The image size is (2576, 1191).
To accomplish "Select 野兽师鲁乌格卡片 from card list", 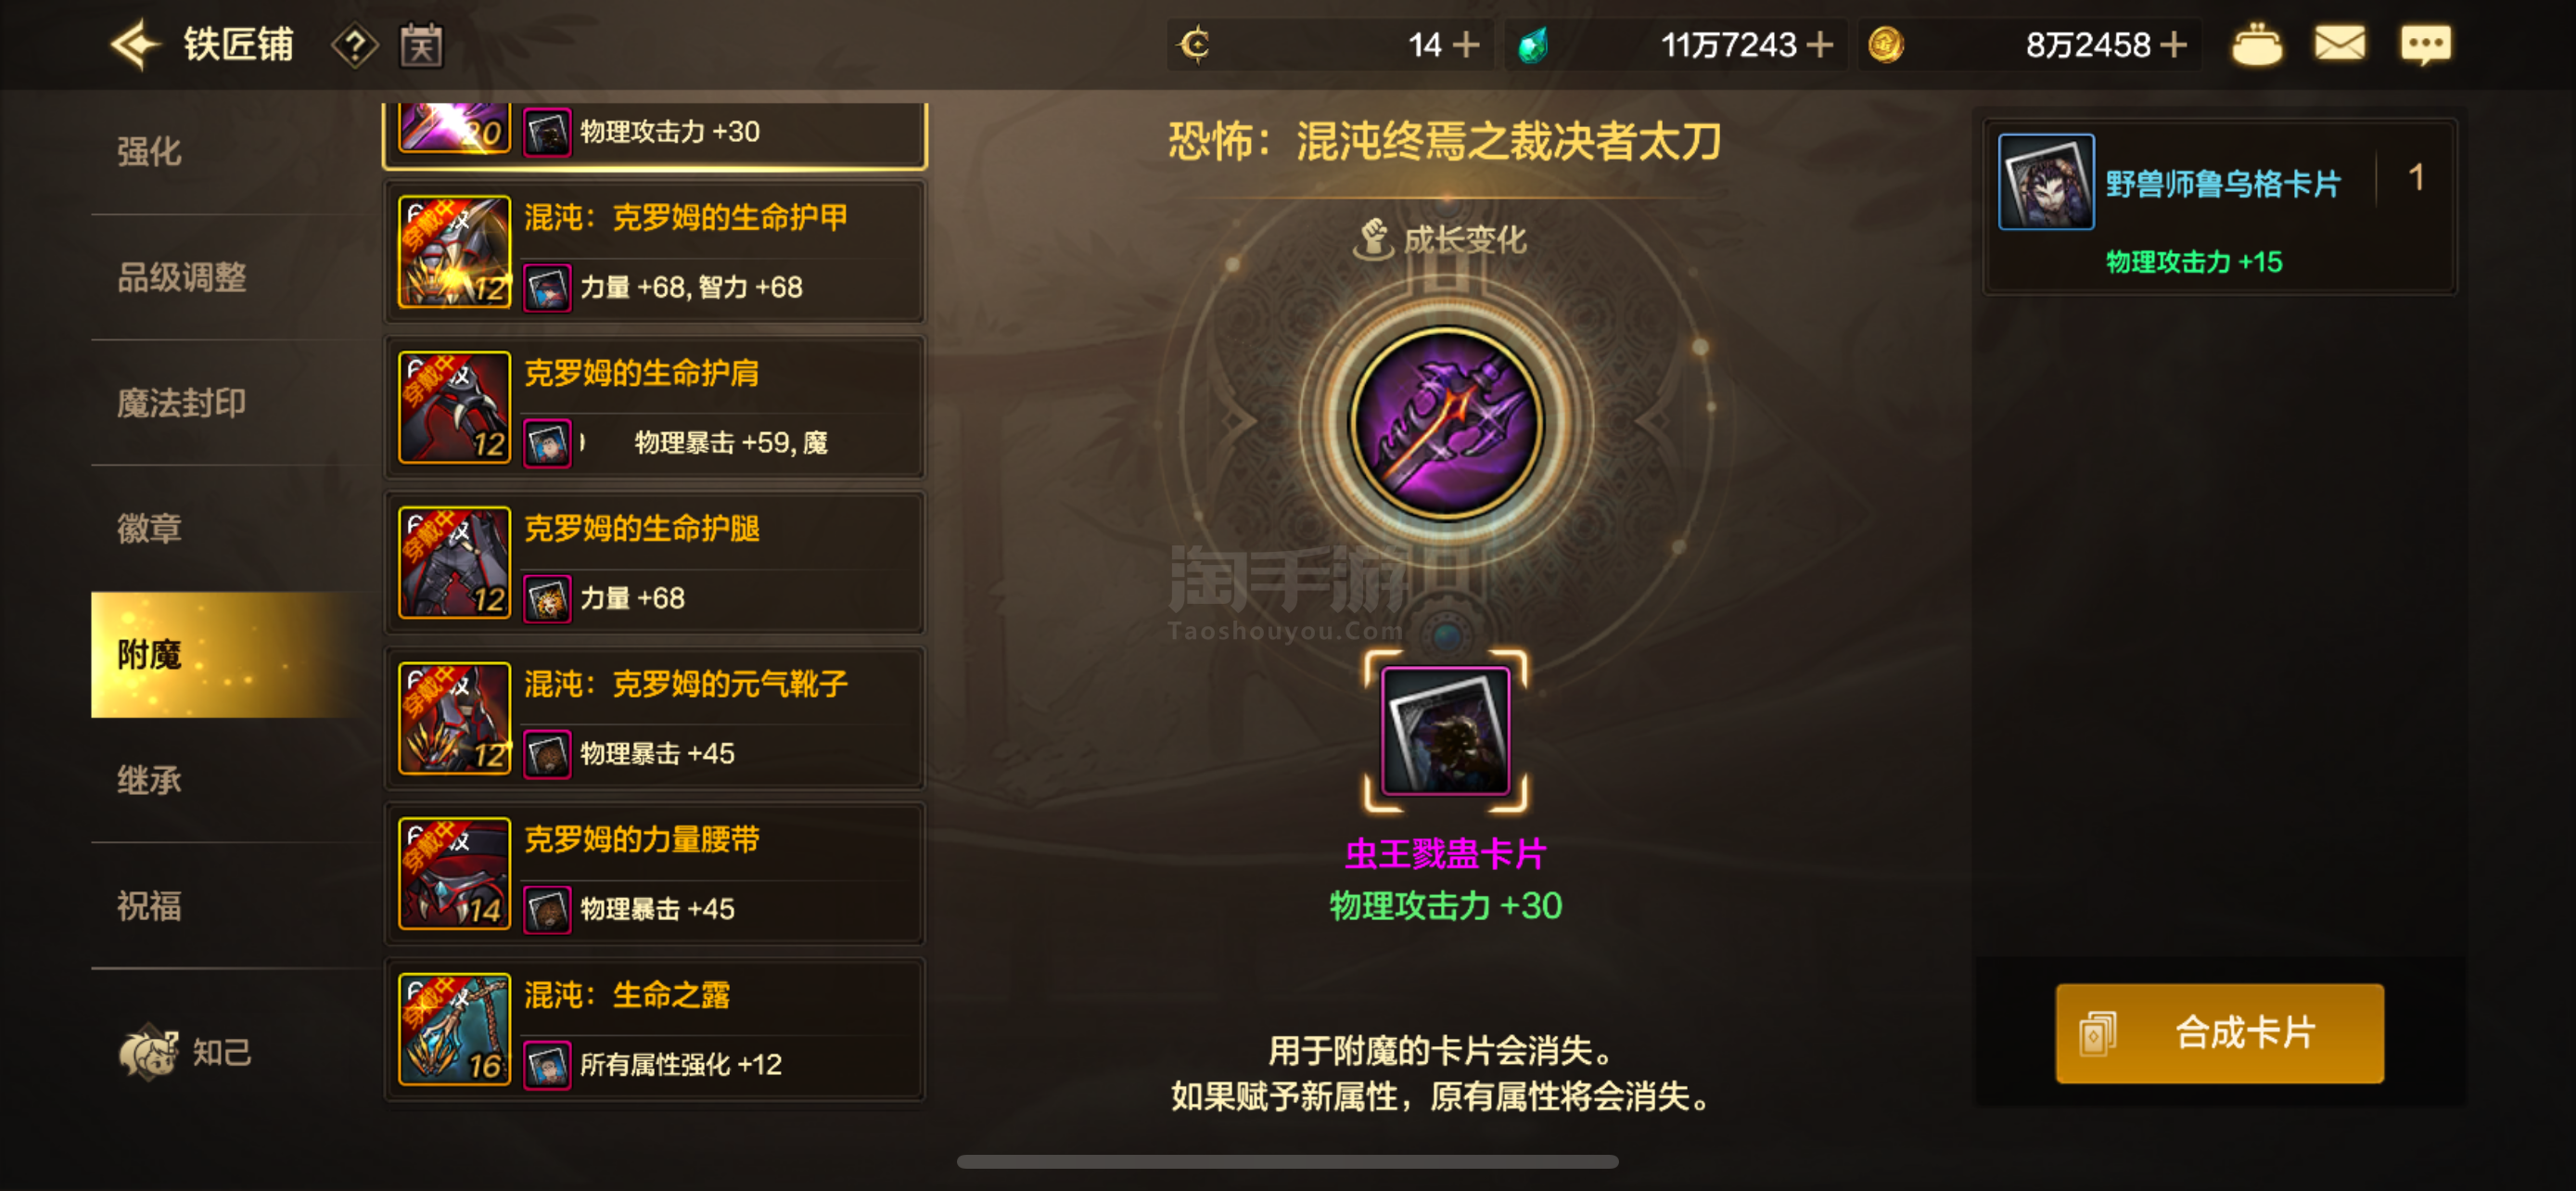I will (x=2219, y=207).
